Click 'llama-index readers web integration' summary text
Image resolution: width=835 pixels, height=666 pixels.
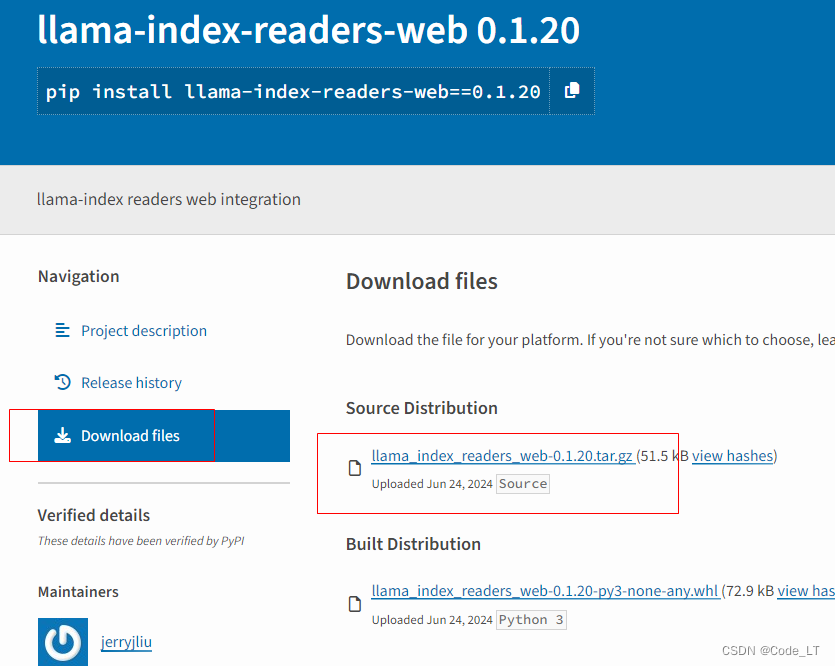(x=169, y=199)
